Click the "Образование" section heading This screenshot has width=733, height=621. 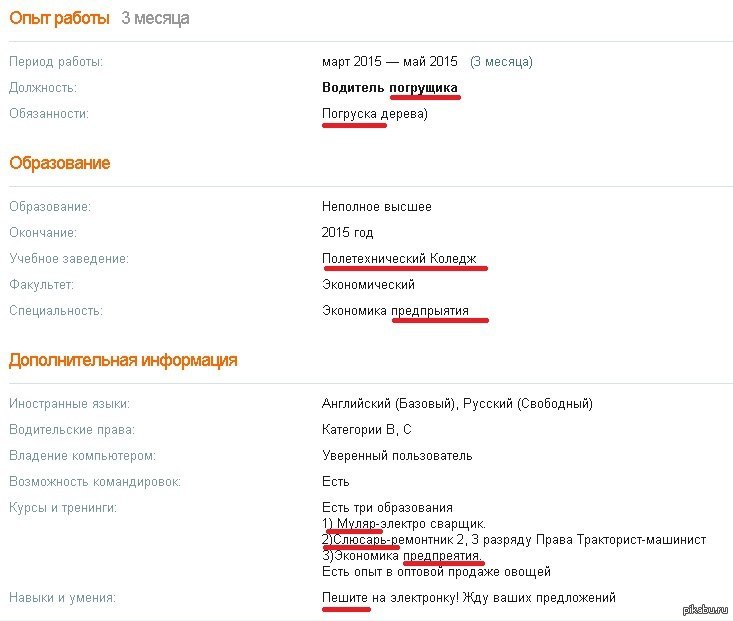pyautogui.click(x=60, y=163)
